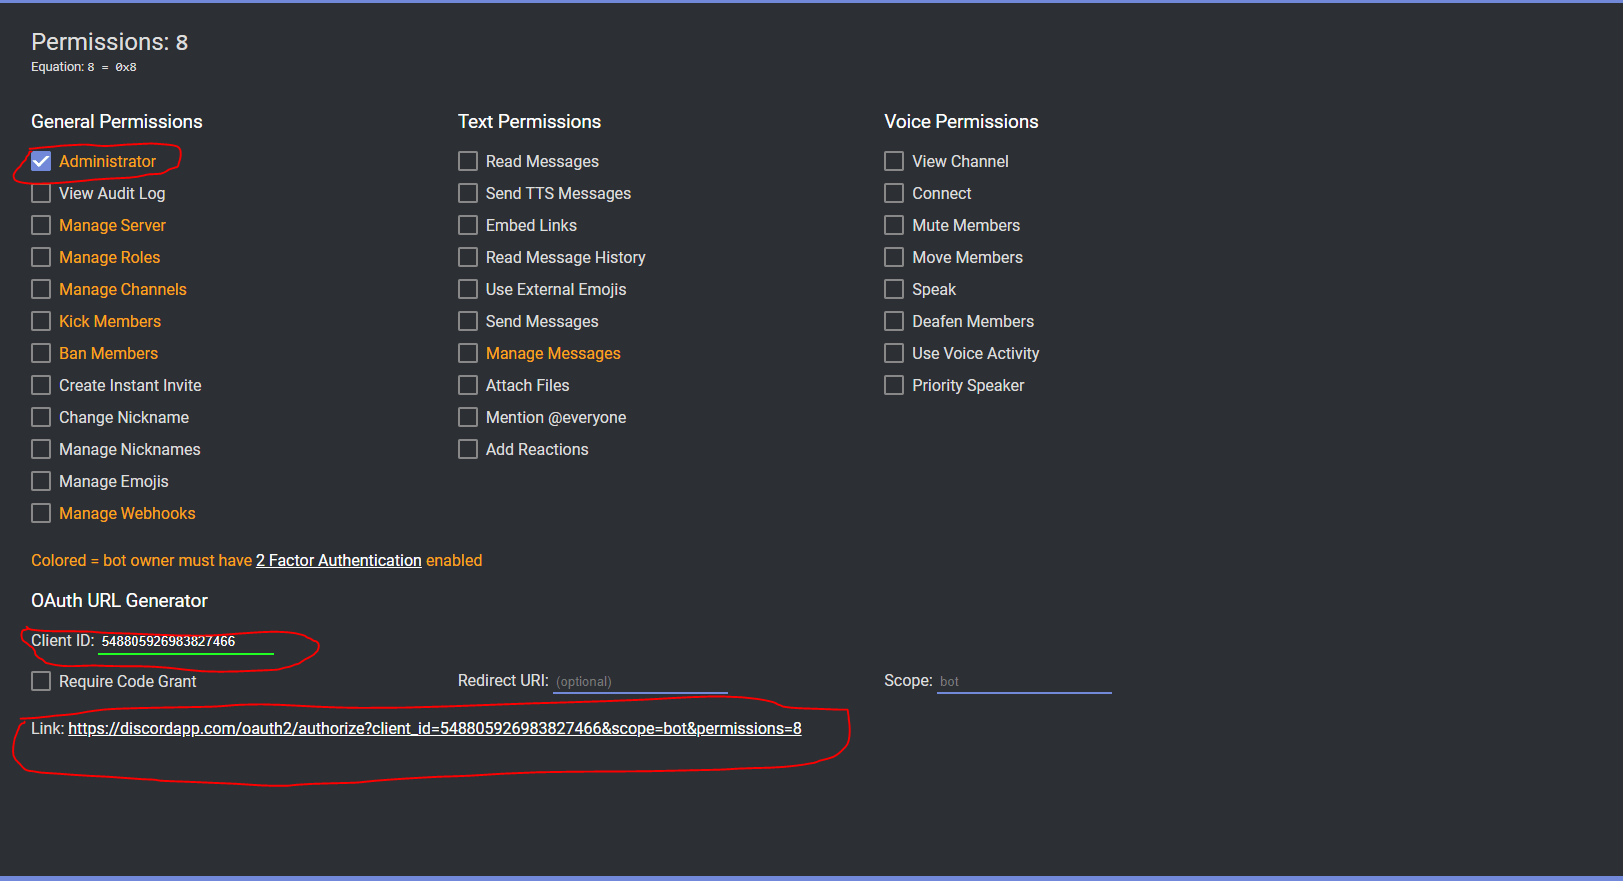Select the Permissions: 8 heading text
Viewport: 1623px width, 881px height.
[110, 42]
